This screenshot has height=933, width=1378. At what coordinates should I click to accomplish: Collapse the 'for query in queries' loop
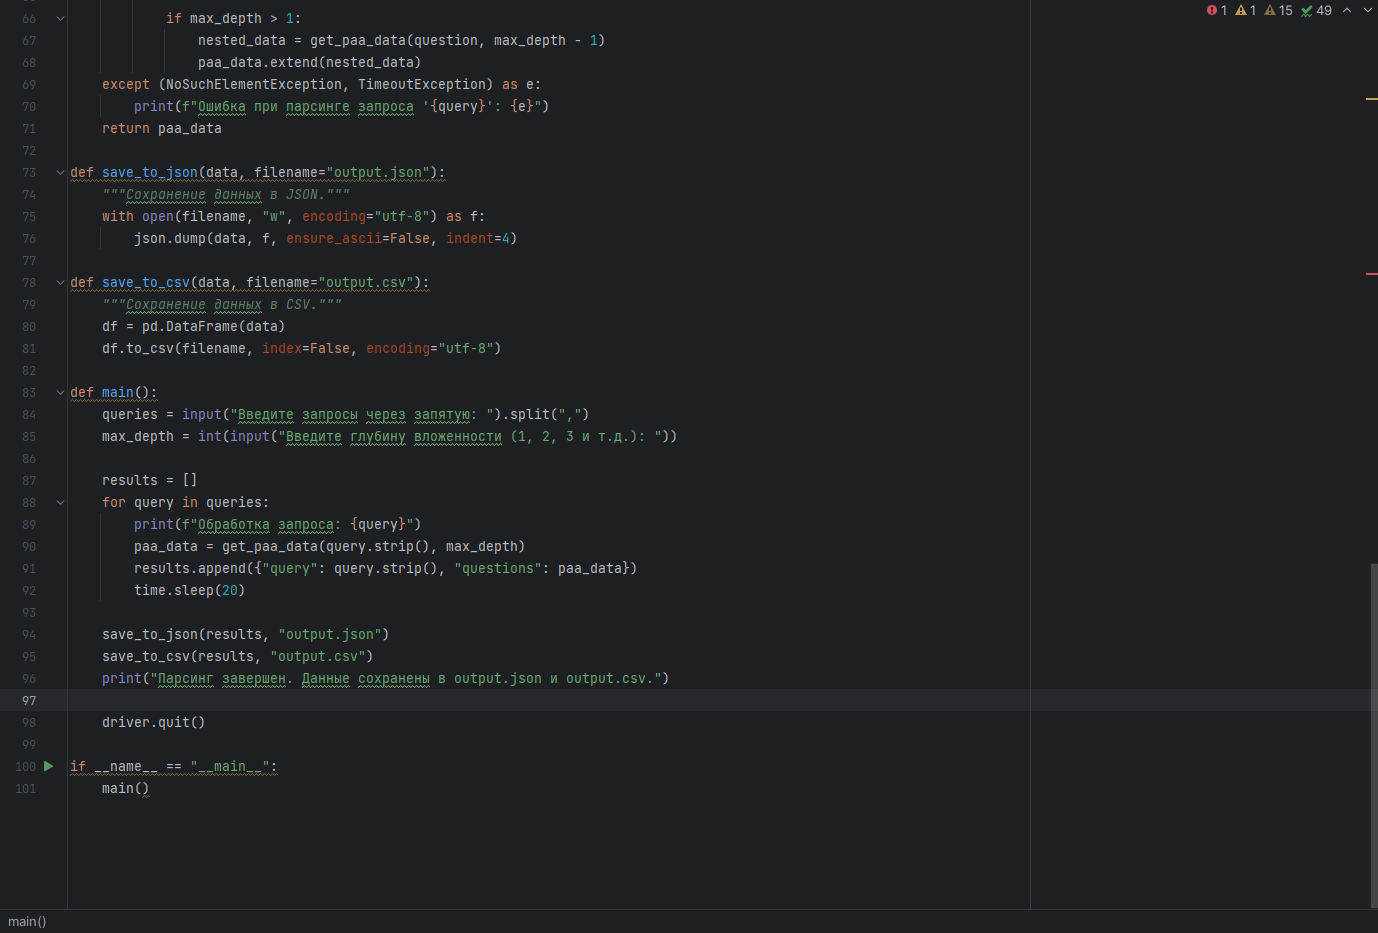[60, 502]
